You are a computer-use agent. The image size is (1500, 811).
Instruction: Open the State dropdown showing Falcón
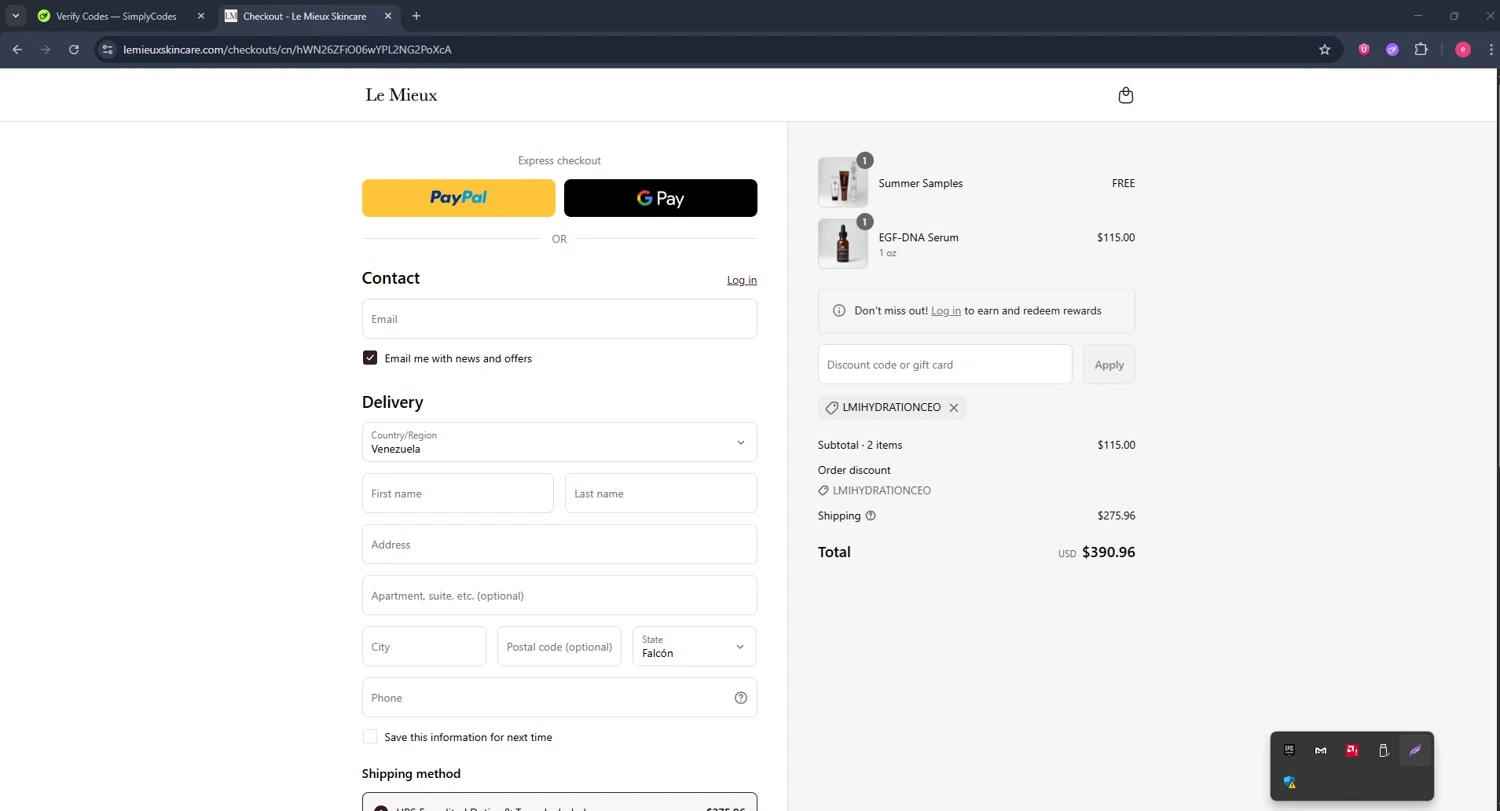click(x=694, y=646)
